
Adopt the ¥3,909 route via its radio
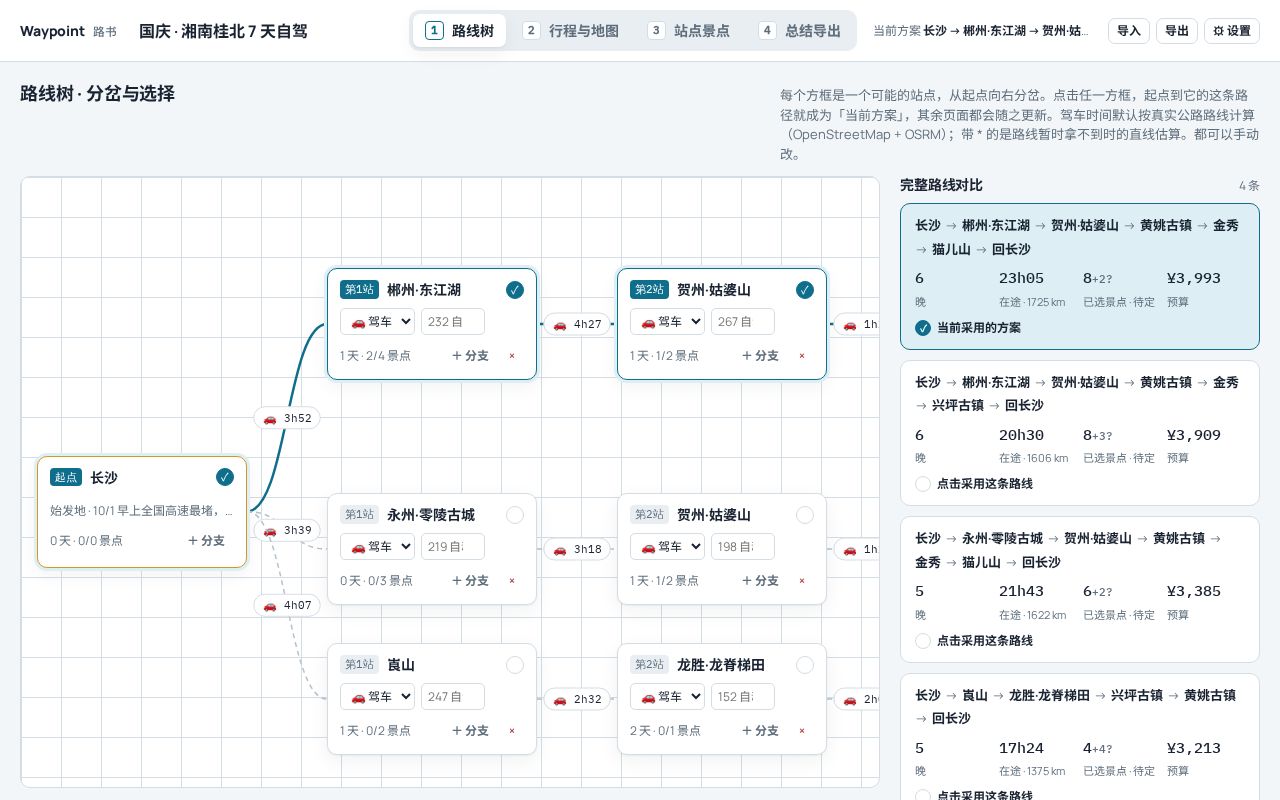[923, 484]
